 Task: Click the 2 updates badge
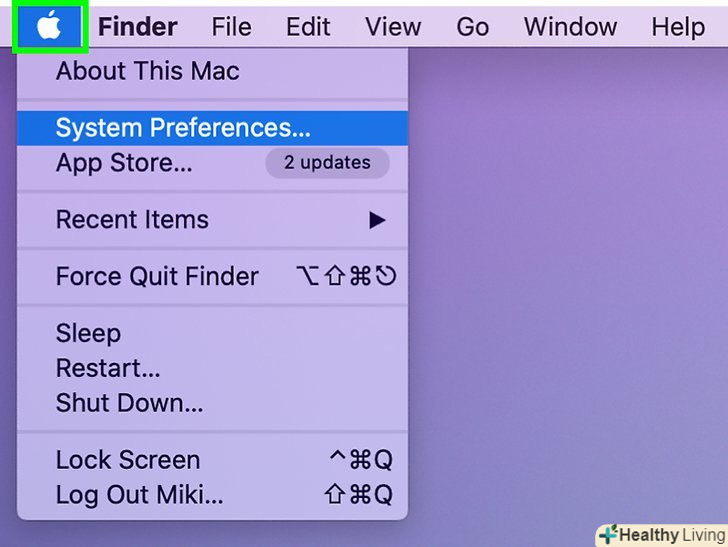(x=326, y=162)
